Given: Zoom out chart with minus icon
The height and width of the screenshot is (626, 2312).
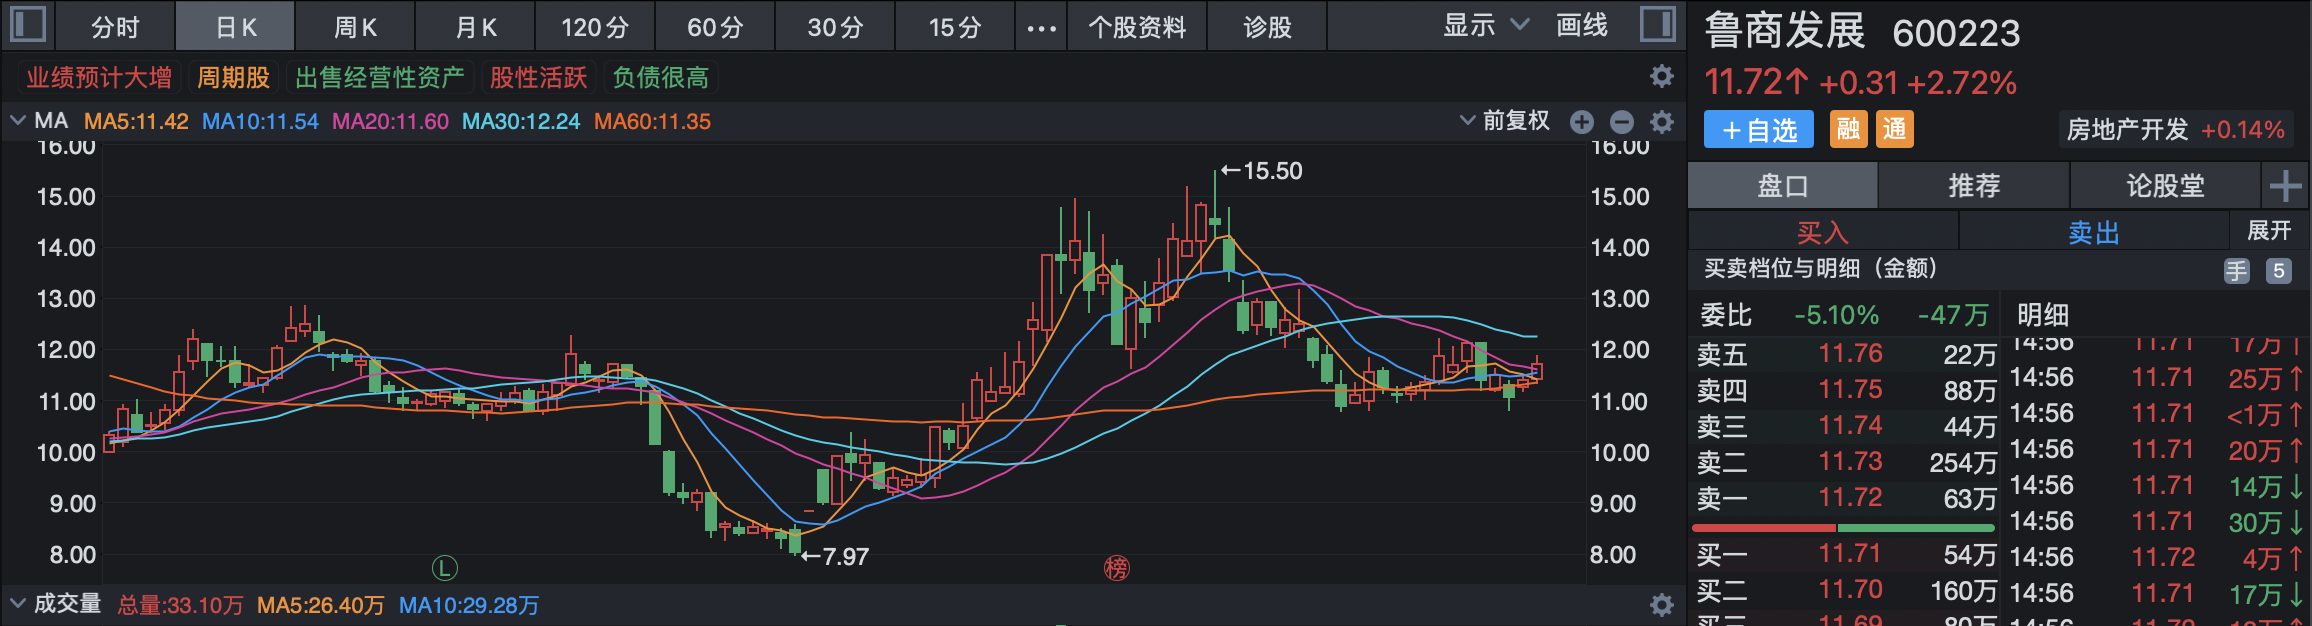Looking at the screenshot, I should click(x=1621, y=122).
